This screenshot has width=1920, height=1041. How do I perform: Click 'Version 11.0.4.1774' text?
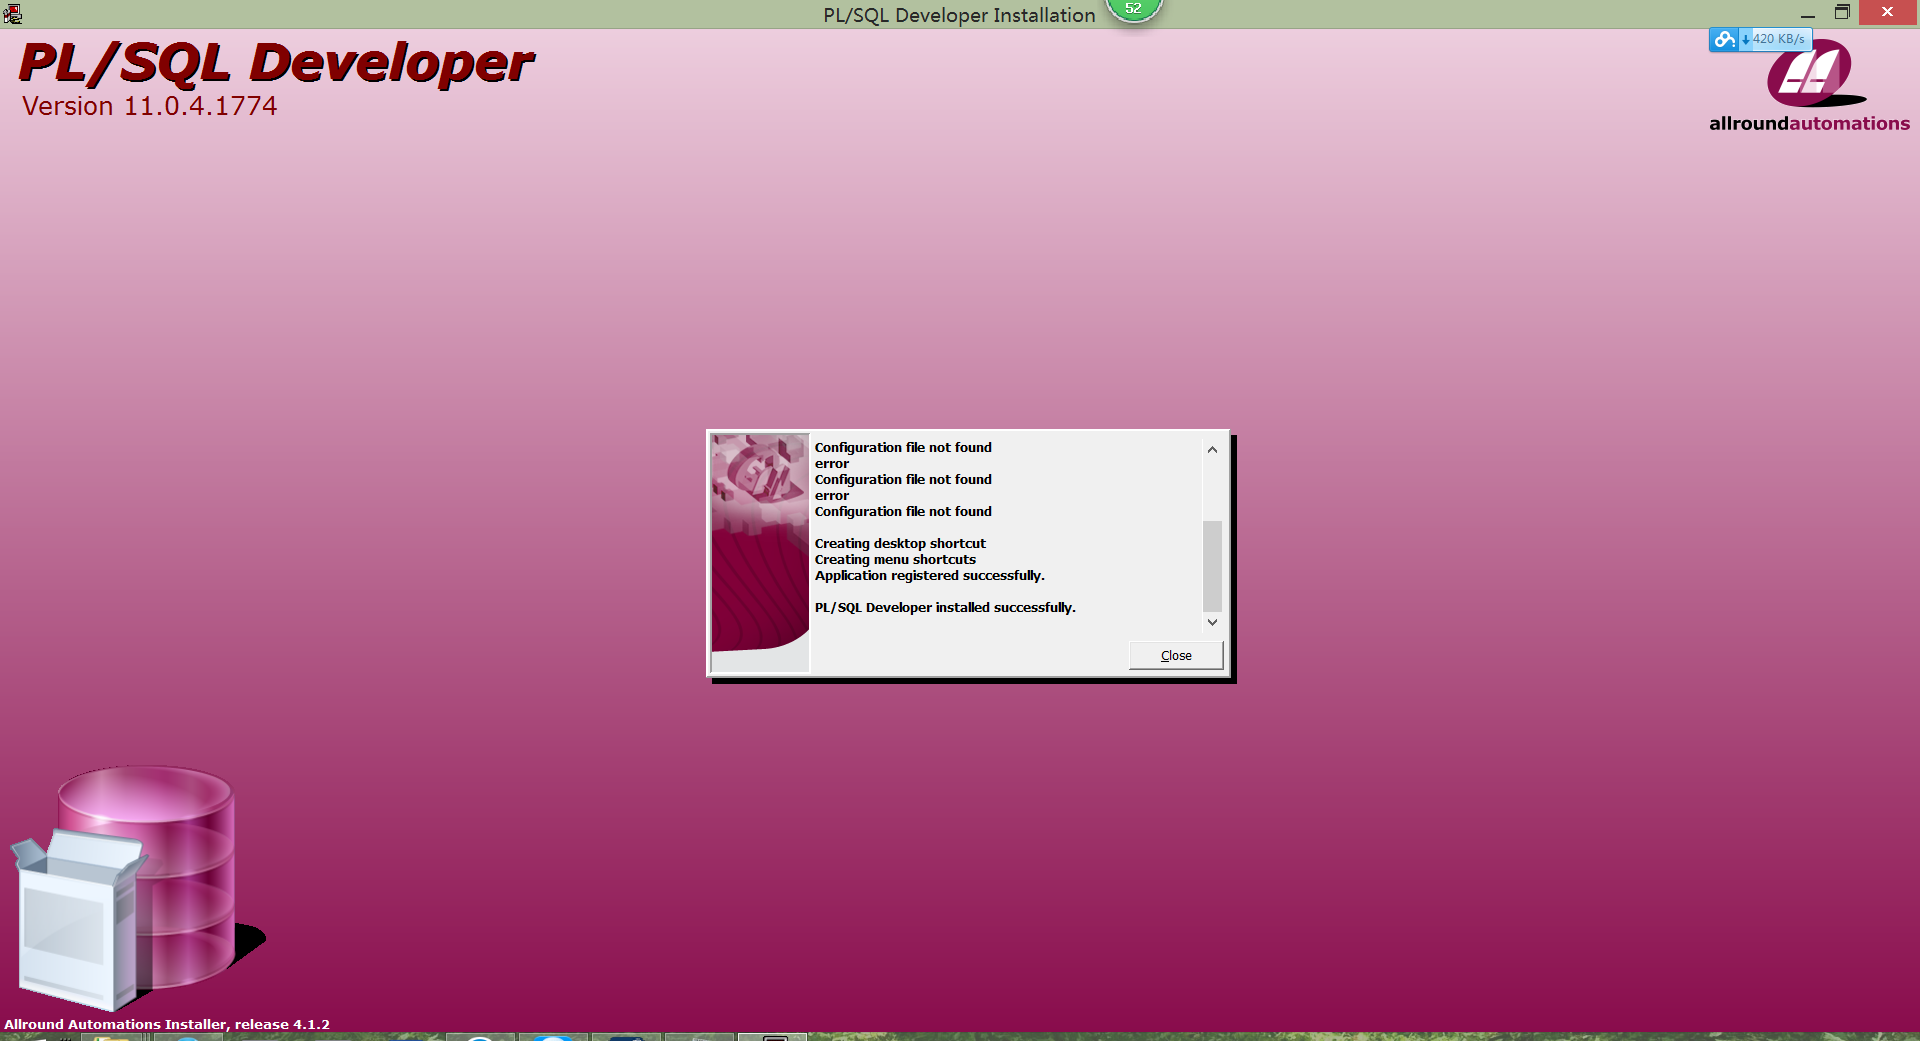[x=149, y=106]
